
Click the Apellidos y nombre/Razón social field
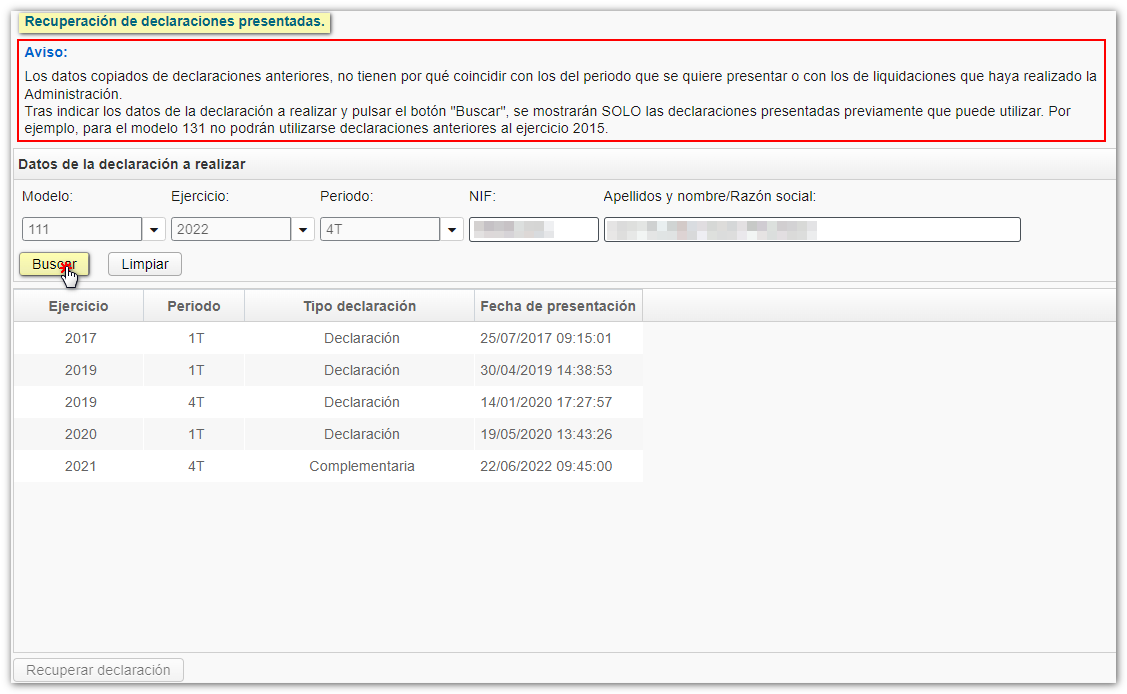pyautogui.click(x=811, y=230)
